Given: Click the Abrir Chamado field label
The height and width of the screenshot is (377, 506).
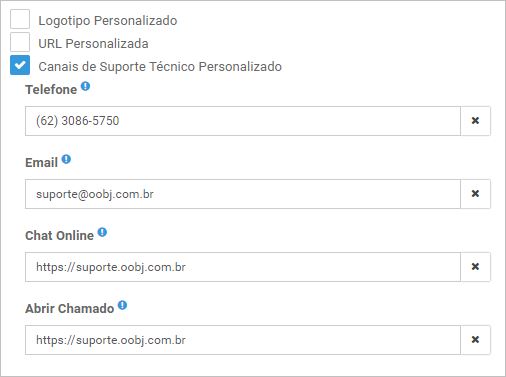Looking at the screenshot, I should (x=70, y=309).
